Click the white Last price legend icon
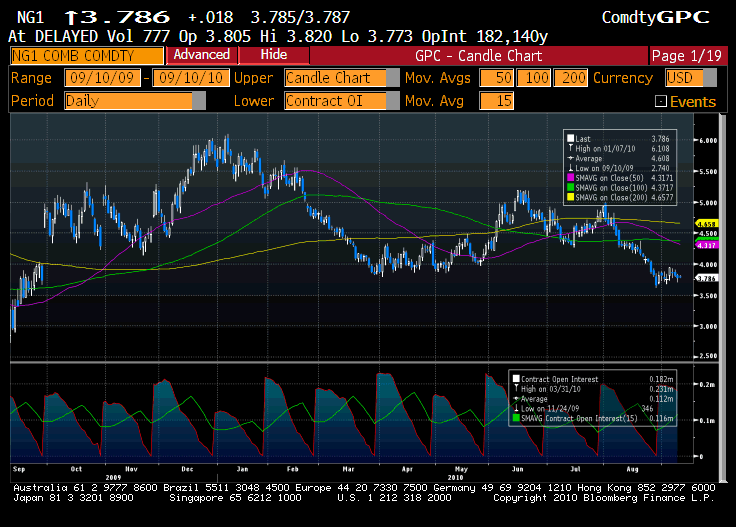Image resolution: width=736 pixels, height=527 pixels. click(x=570, y=139)
